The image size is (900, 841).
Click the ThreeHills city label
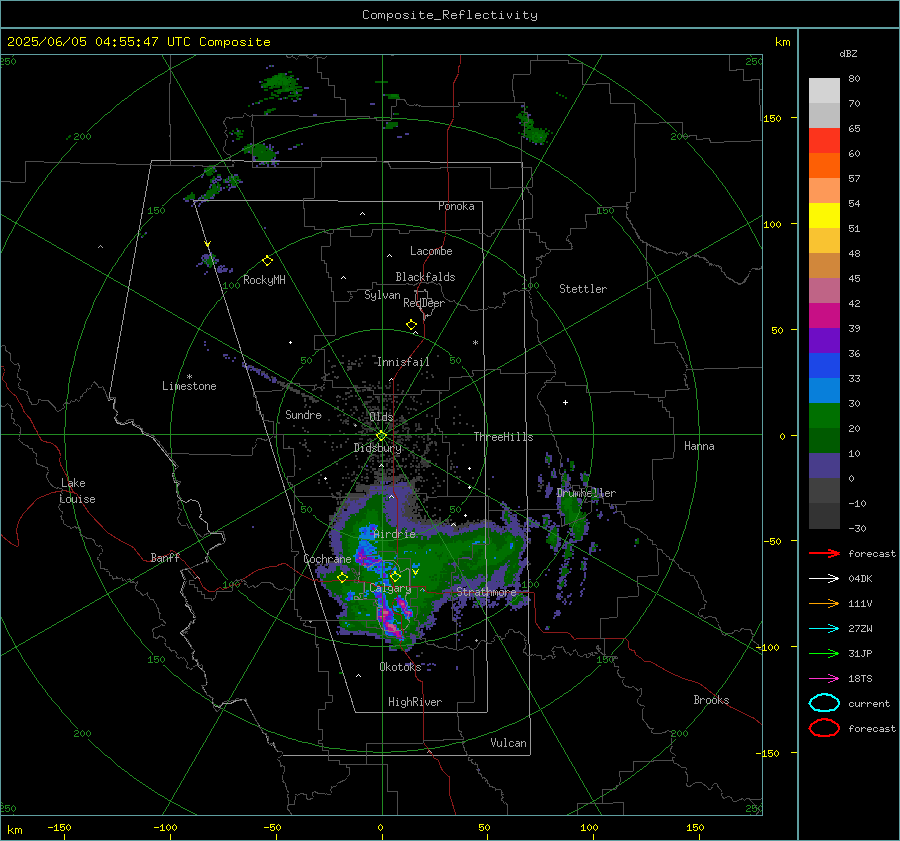503,437
